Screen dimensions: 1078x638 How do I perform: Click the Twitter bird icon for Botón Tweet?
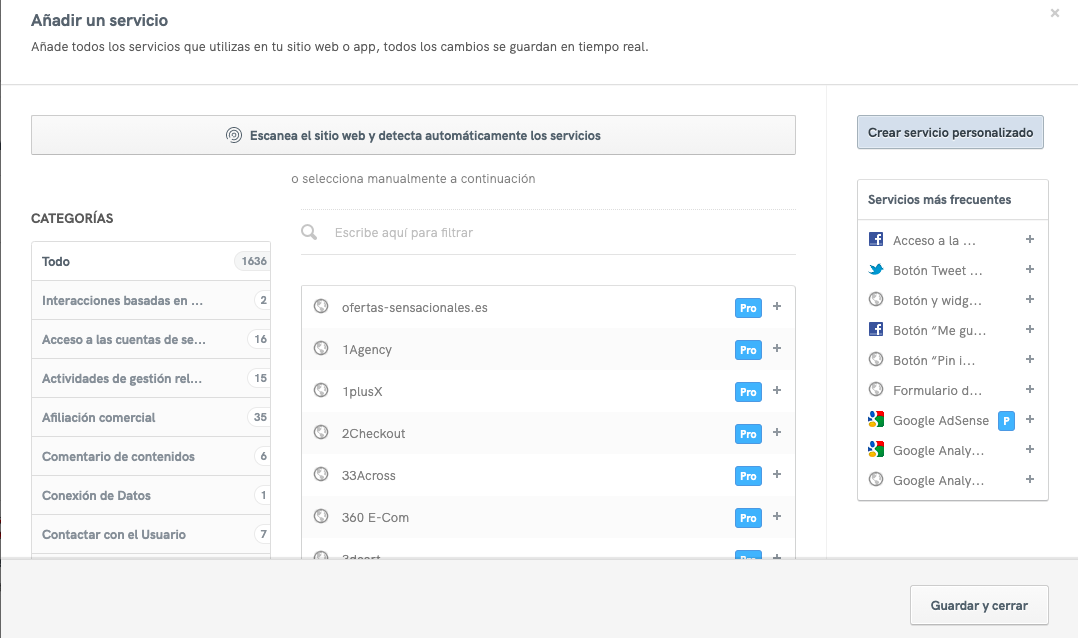(876, 270)
